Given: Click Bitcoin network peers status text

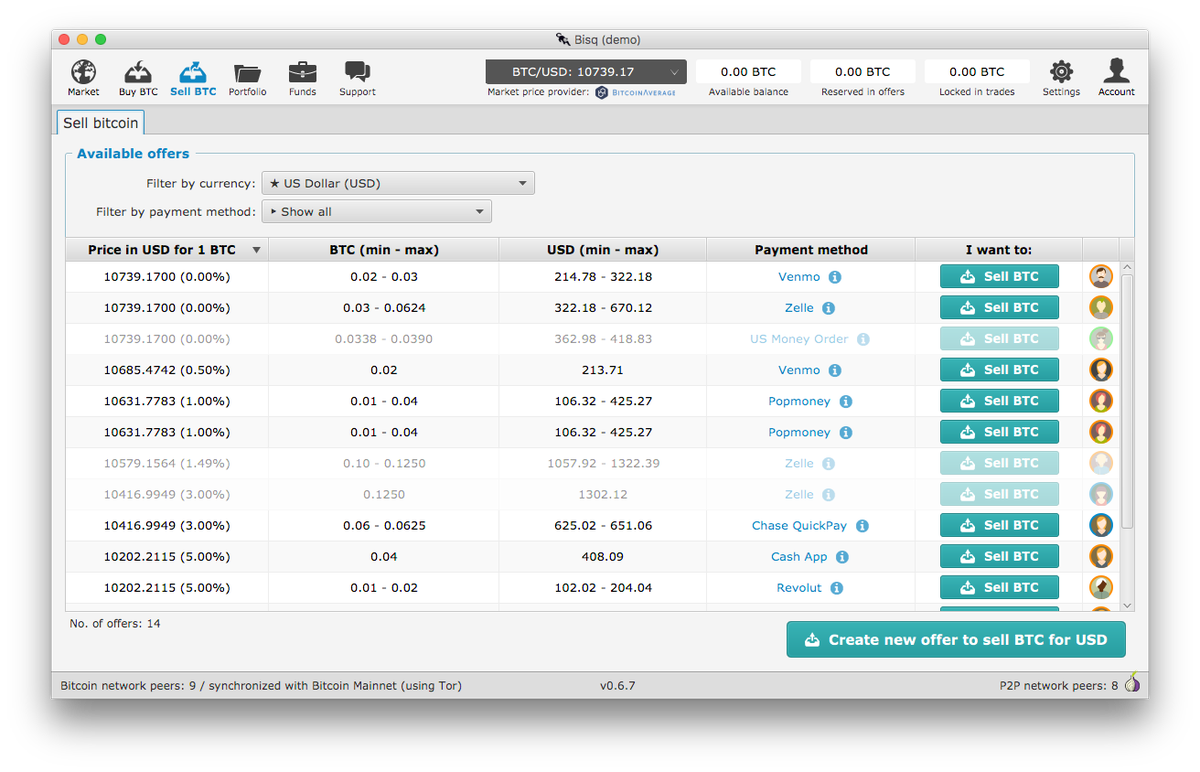Looking at the screenshot, I should (x=261, y=686).
